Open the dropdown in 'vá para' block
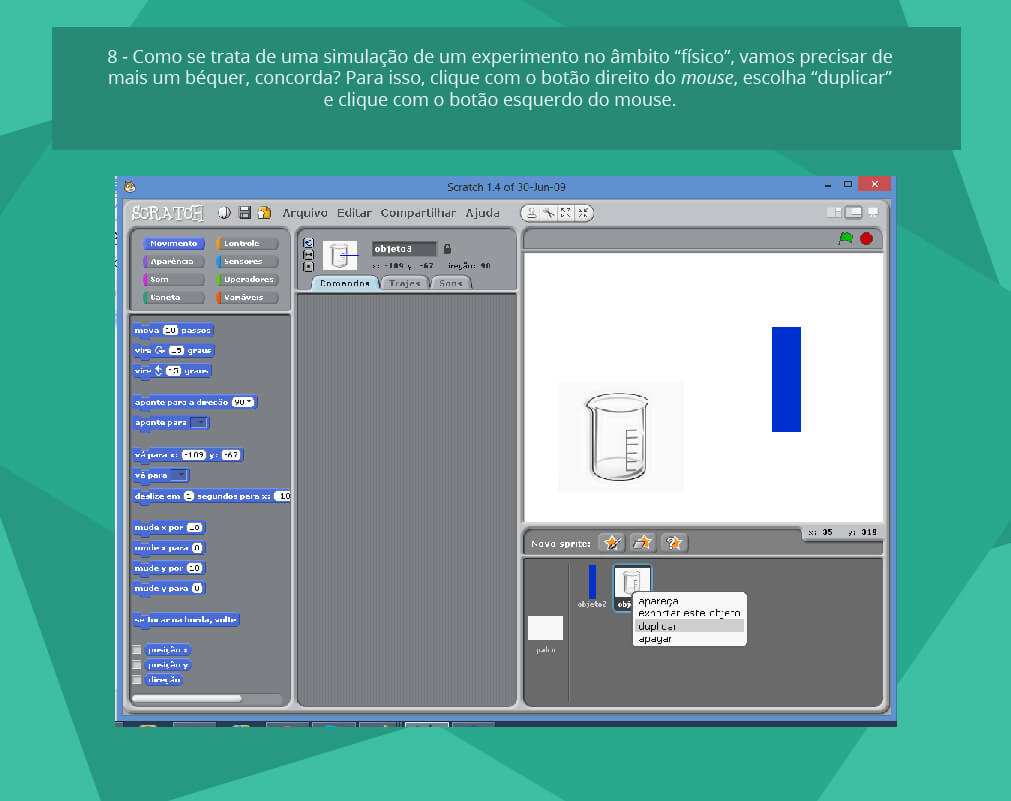Screen dimensions: 1011x801 (x=179, y=475)
